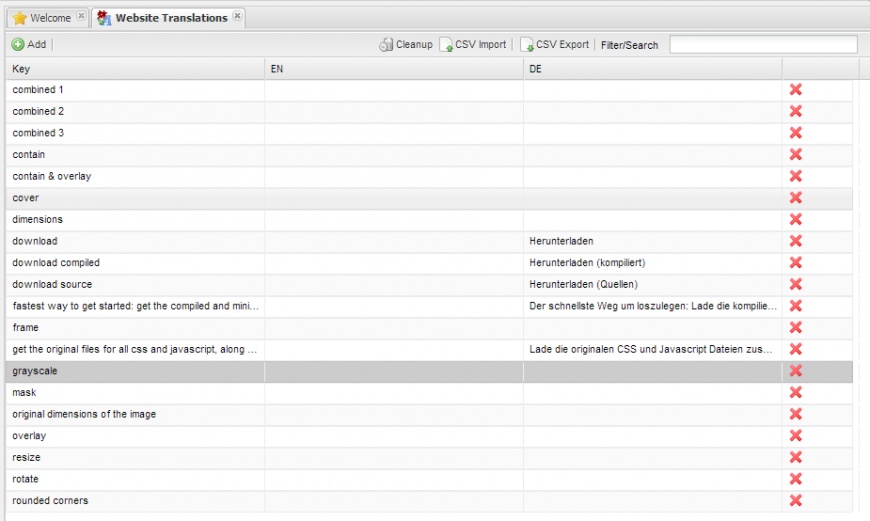Sort by the Key column header

pos(135,69)
